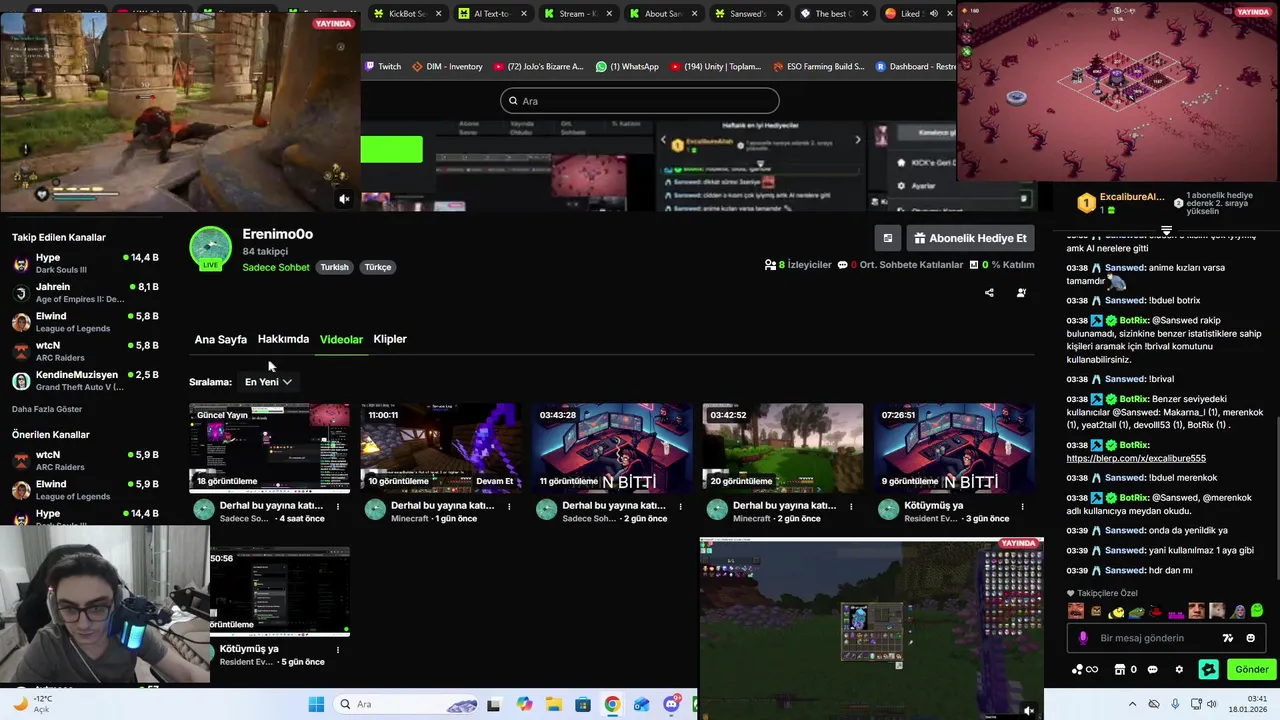Mute the top-left game stream preview
Image resolution: width=1280 pixels, height=720 pixels.
point(344,198)
